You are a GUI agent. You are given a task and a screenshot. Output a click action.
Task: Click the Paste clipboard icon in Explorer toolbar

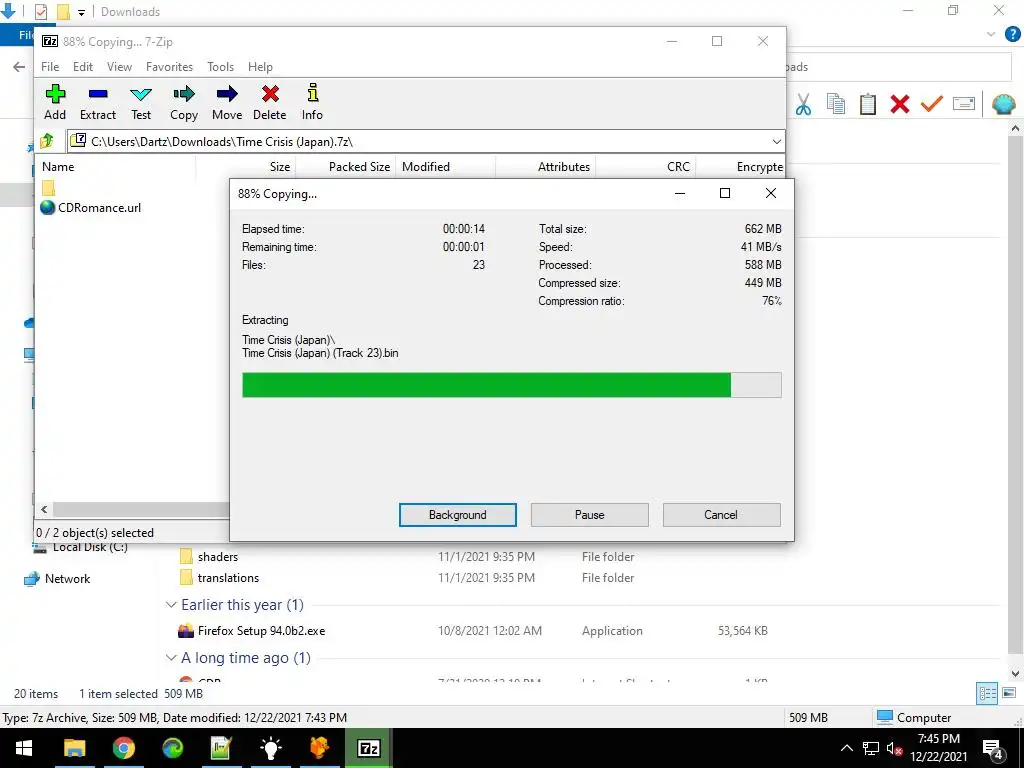867,104
